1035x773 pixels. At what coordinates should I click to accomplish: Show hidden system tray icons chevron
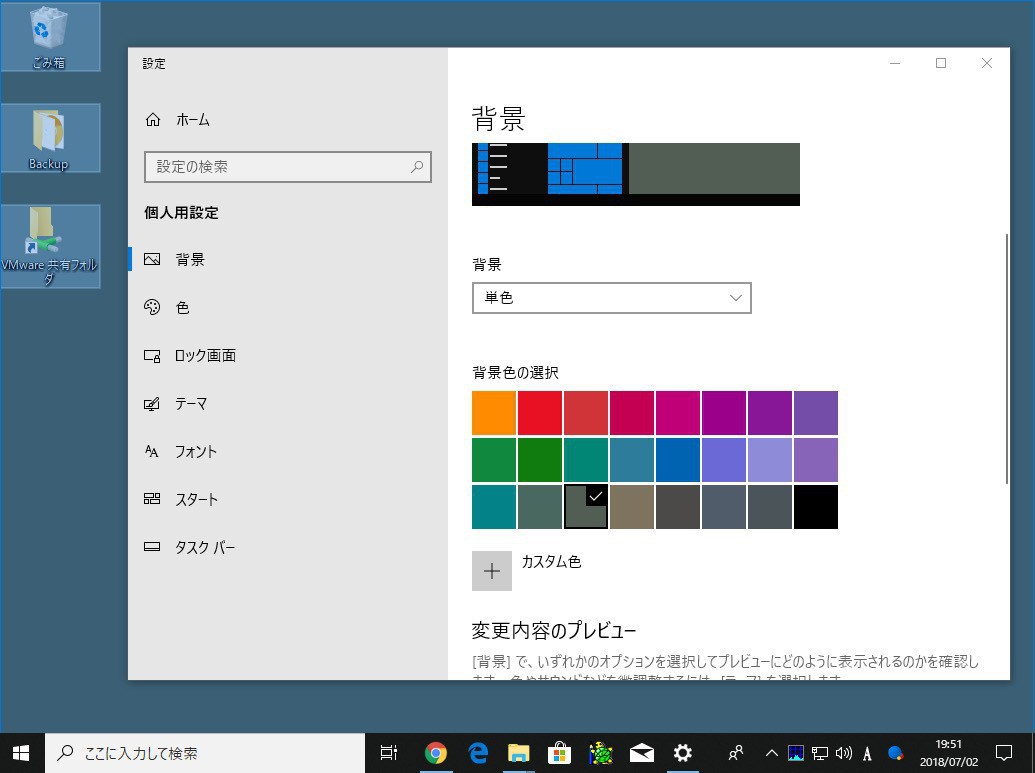pyautogui.click(x=771, y=753)
